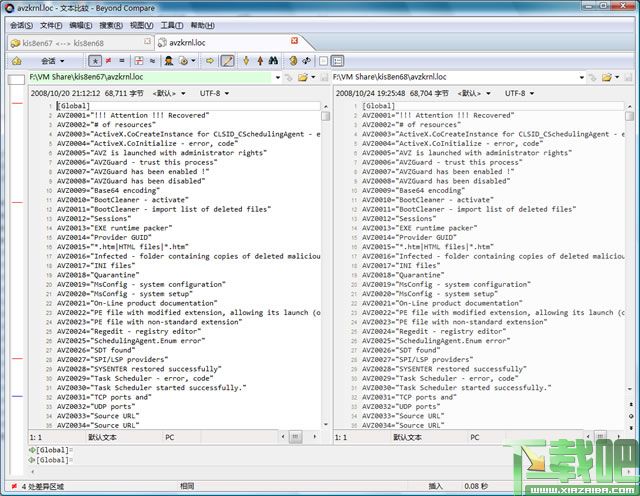
Task: Click the left pane horizontal scrollbar thumb
Action: click(295, 437)
